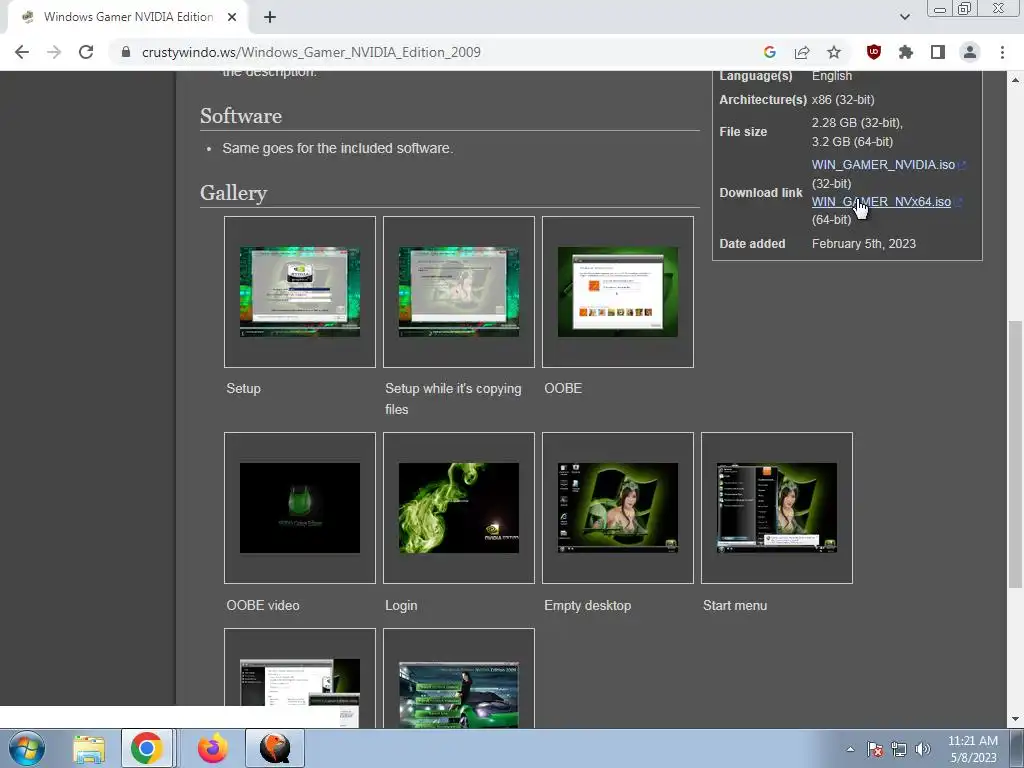Screen dimensions: 1024x768
Task: Click the scrollbar down arrow
Action: coord(1015,719)
